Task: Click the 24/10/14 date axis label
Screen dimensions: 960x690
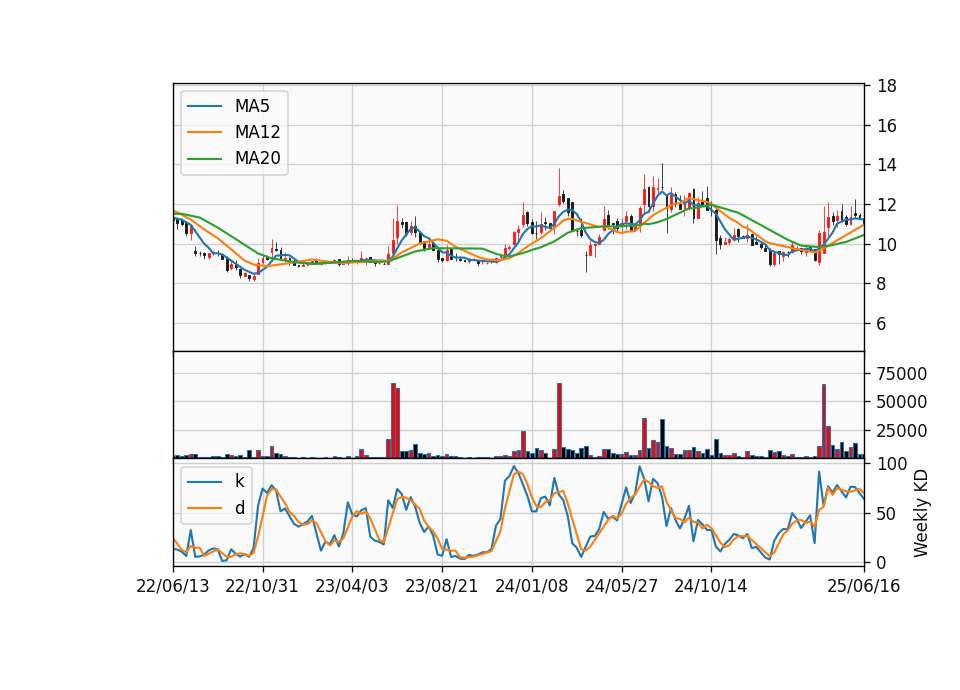Action: (711, 586)
